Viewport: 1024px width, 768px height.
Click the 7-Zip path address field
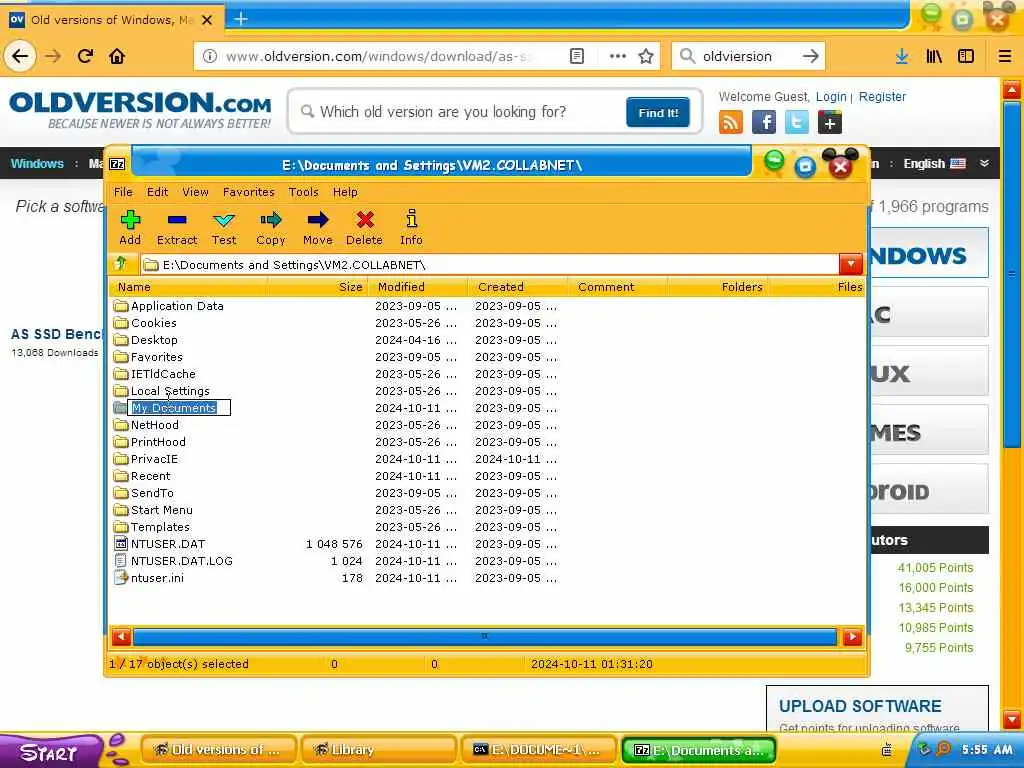click(x=490, y=264)
